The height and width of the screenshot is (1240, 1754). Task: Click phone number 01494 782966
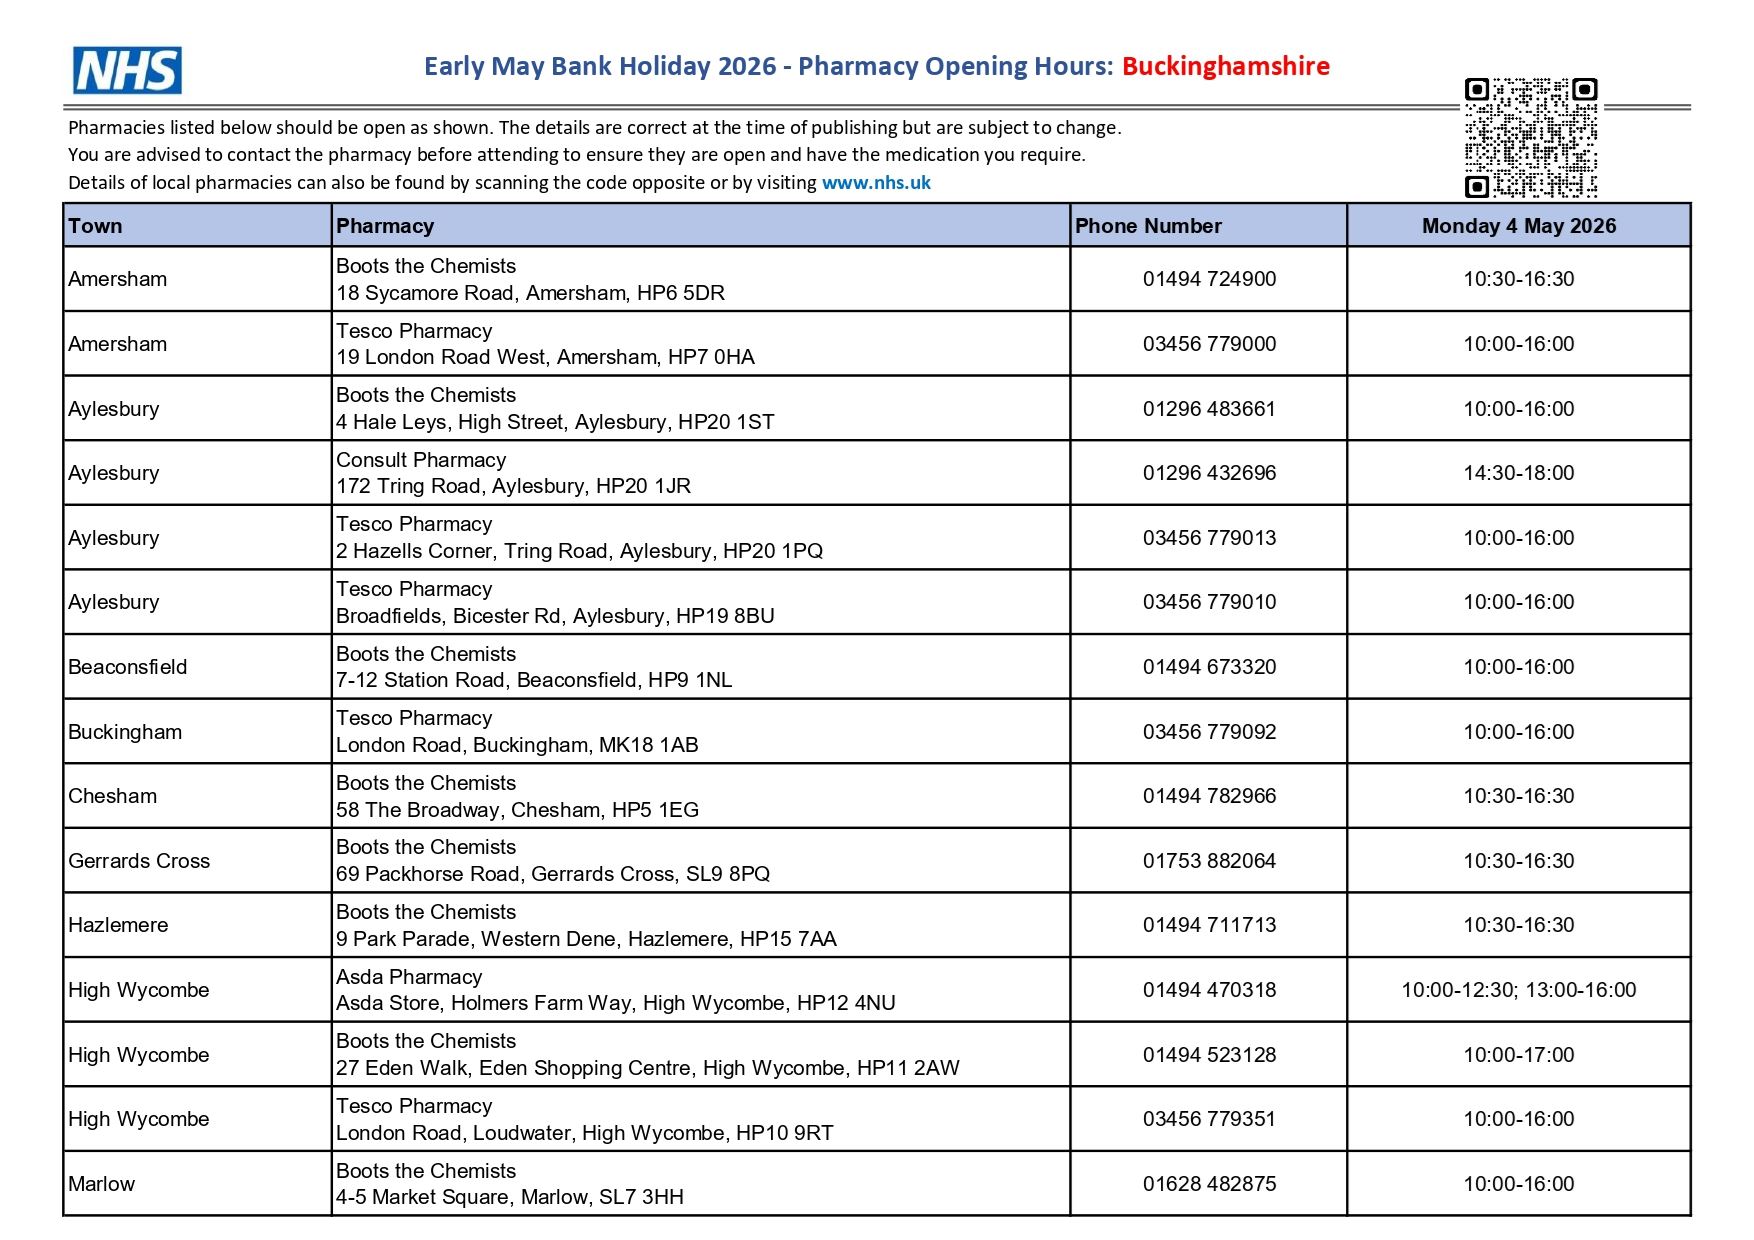click(x=1209, y=796)
